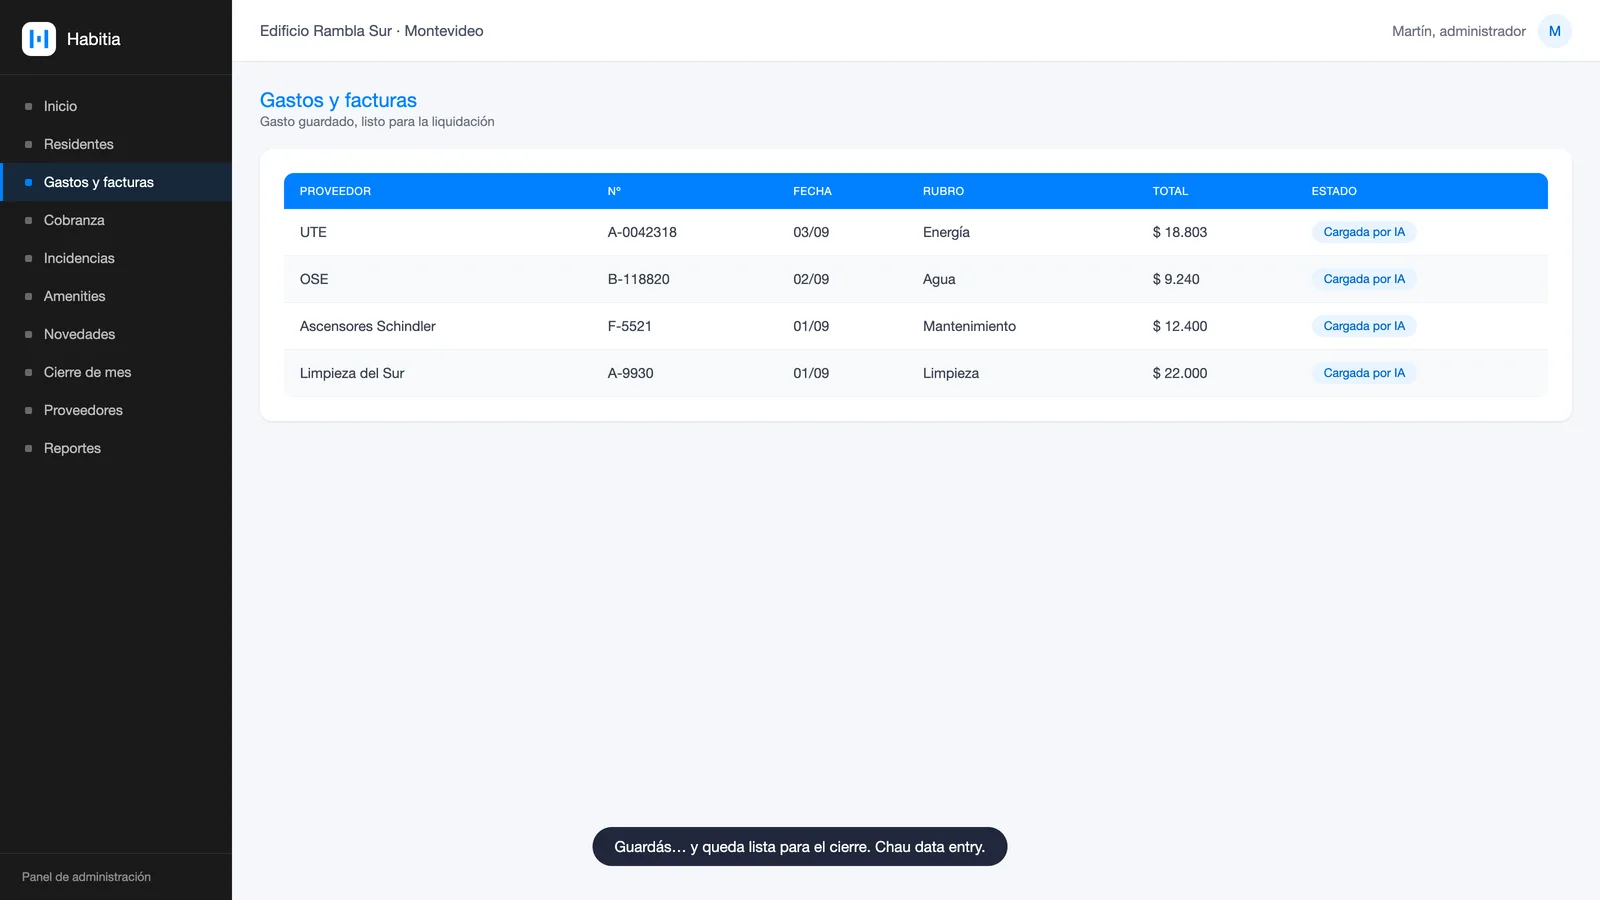Click 'Cargada por IA' badge for OSE

1364,279
